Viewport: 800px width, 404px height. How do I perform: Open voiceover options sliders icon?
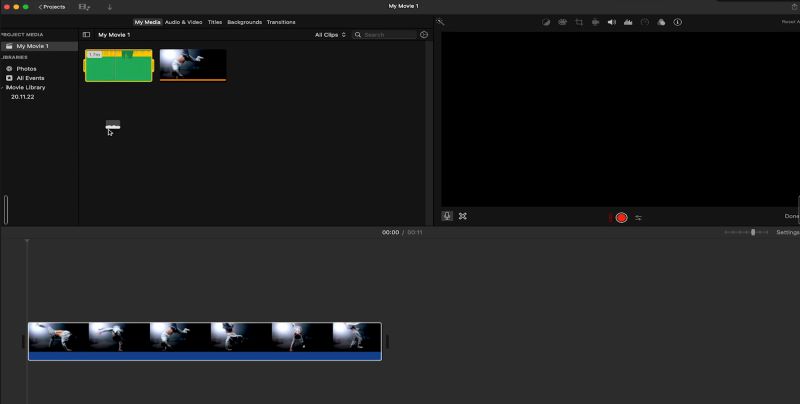click(x=638, y=218)
